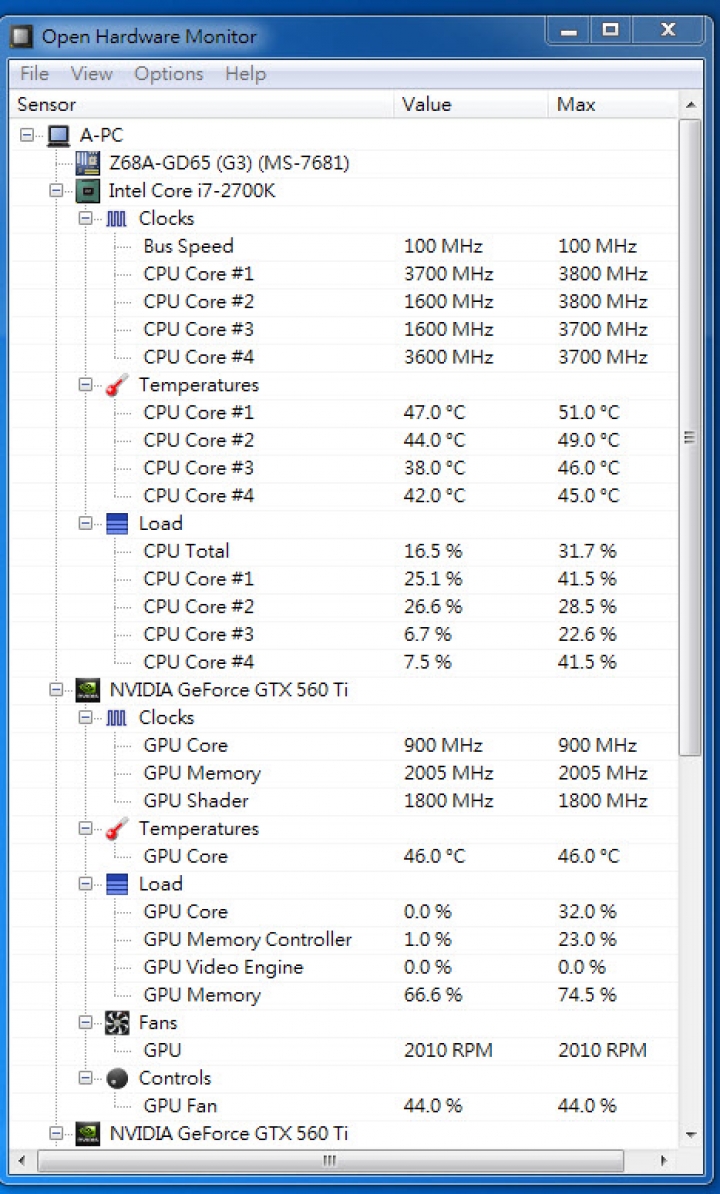Open the View menu

[x=91, y=74]
